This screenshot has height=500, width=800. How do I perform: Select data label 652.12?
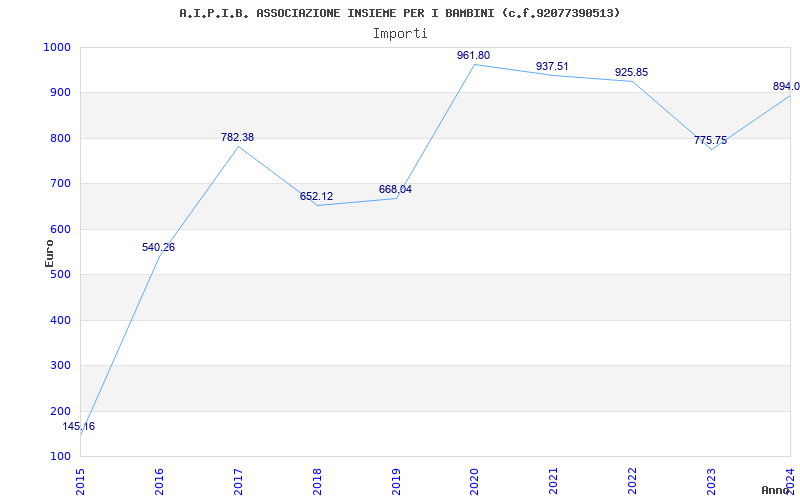pyautogui.click(x=316, y=196)
